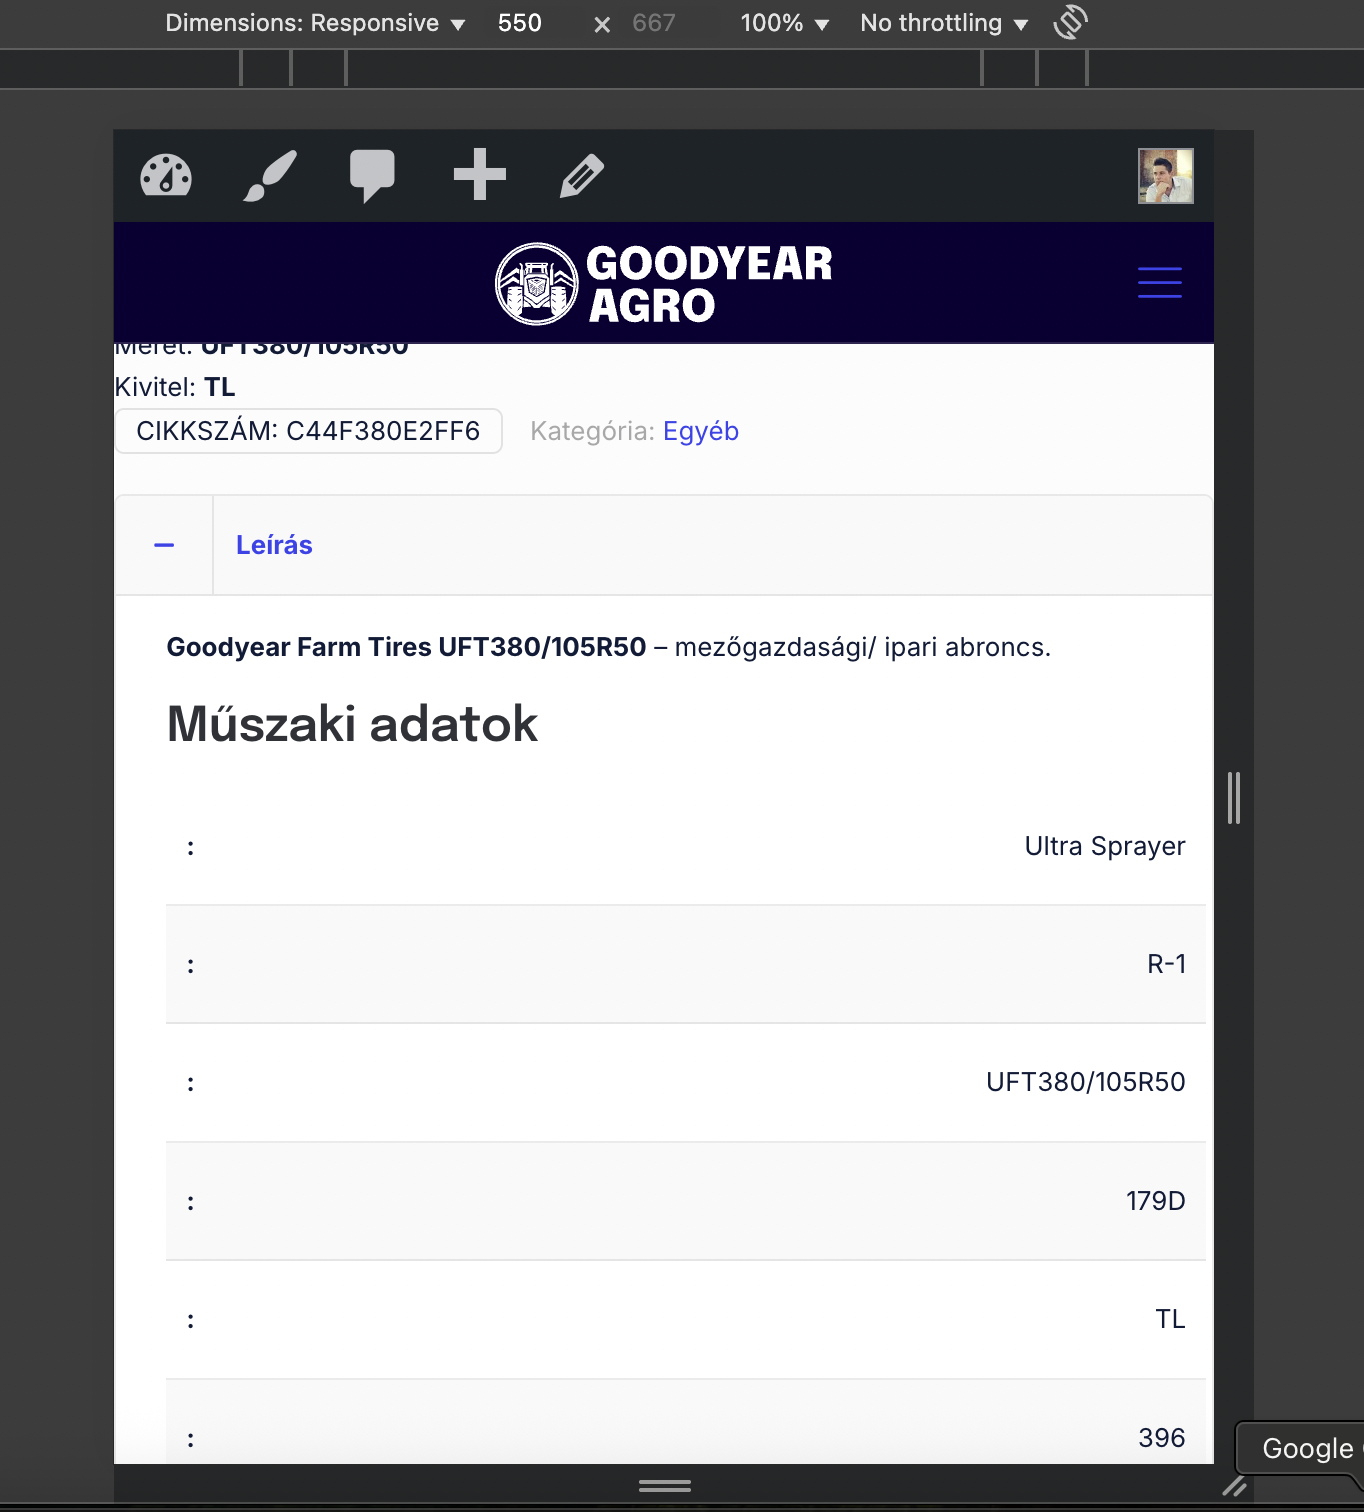The height and width of the screenshot is (1512, 1364).
Task: Click the Kivitel: TL line
Action: click(175, 387)
